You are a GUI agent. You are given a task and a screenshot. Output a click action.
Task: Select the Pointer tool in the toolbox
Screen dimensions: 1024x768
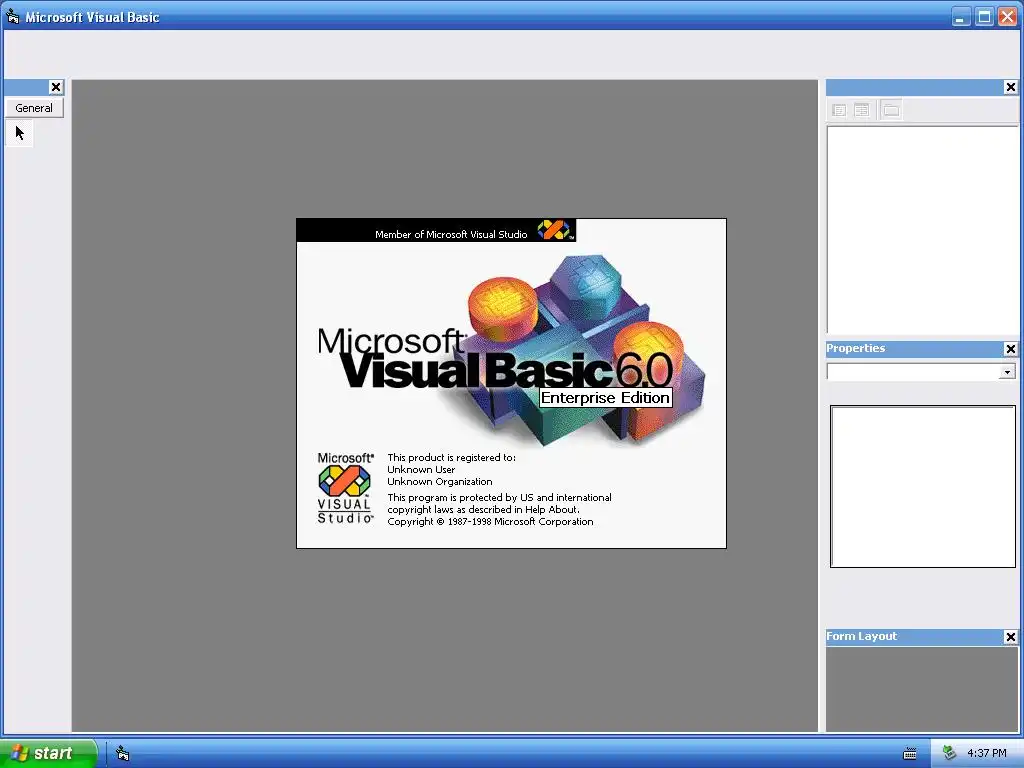[20, 134]
